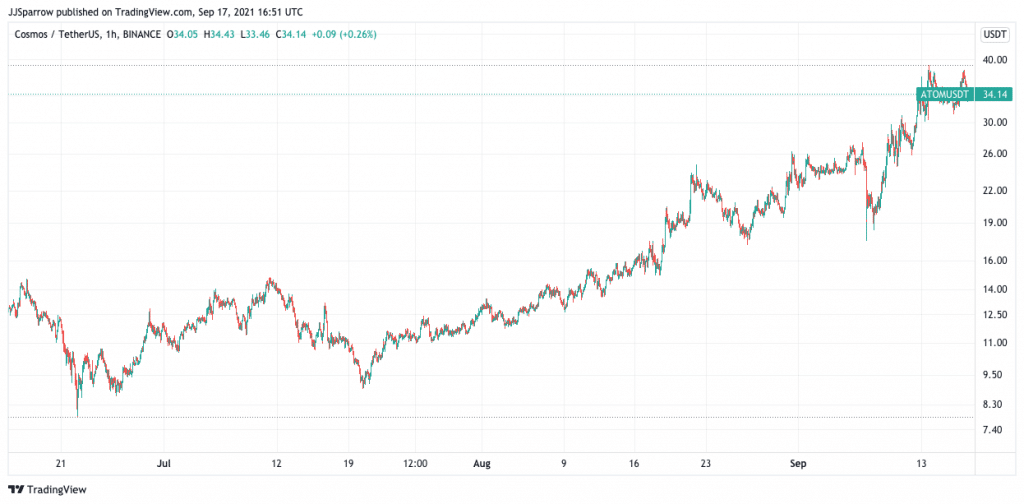Click the high value H34.43
The width and height of the screenshot is (1024, 504).
[220, 35]
